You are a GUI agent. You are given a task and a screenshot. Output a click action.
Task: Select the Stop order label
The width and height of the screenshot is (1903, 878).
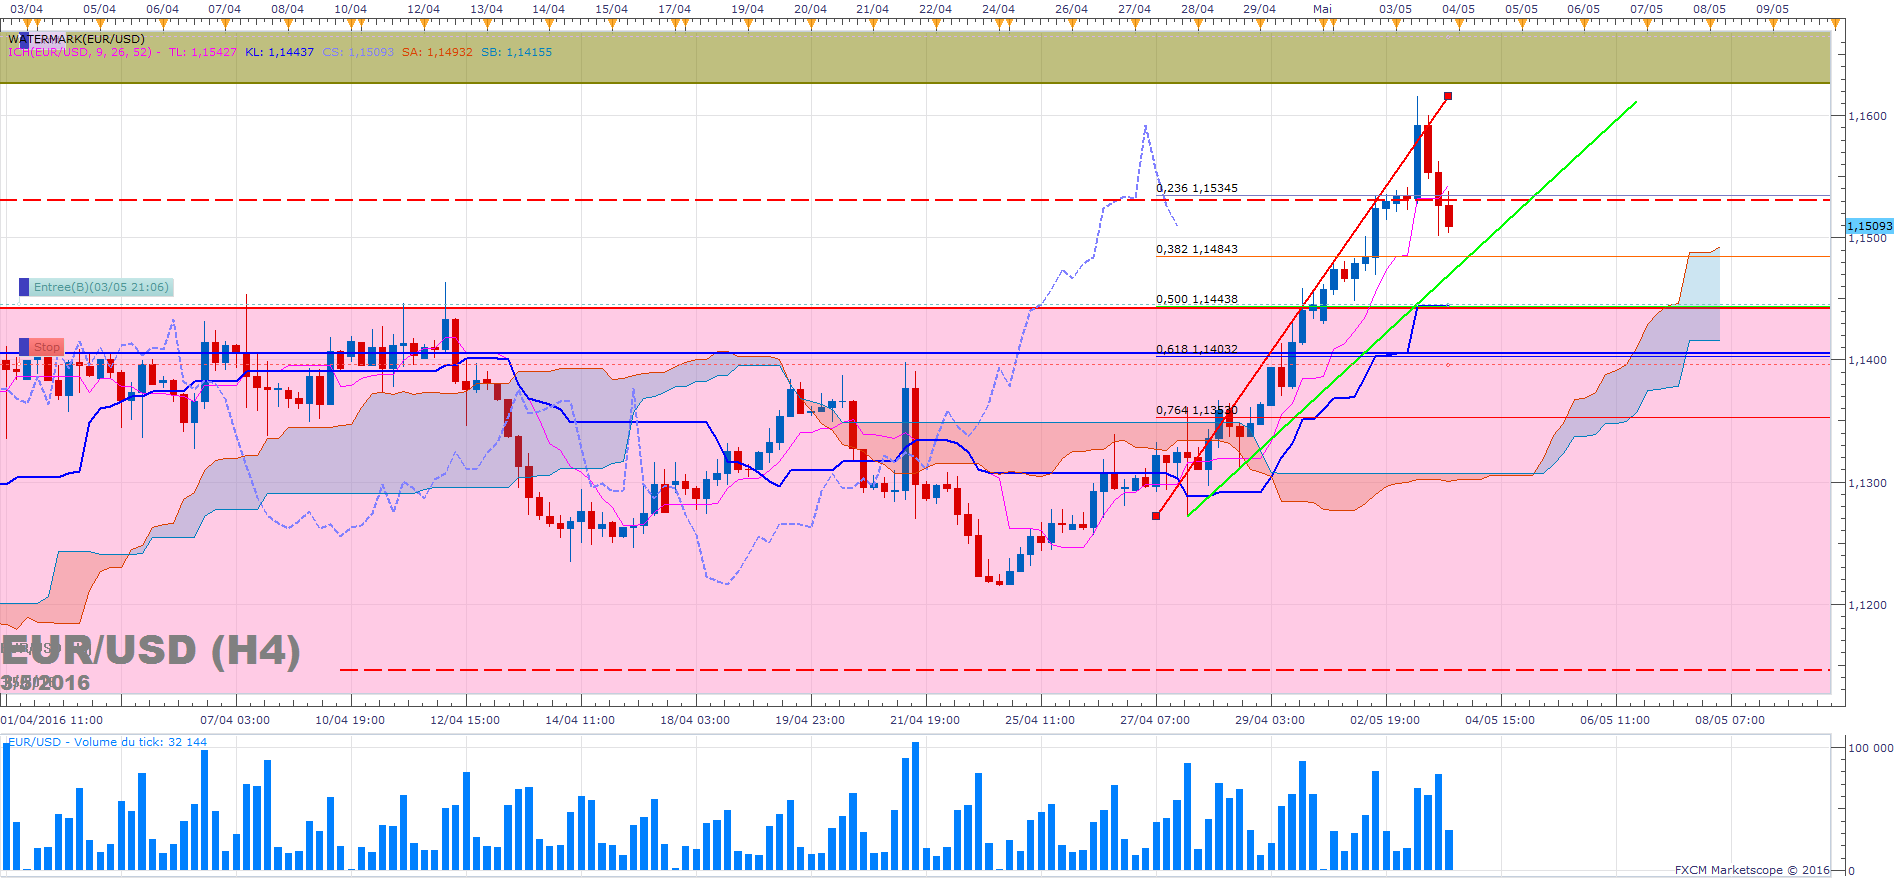pos(47,347)
